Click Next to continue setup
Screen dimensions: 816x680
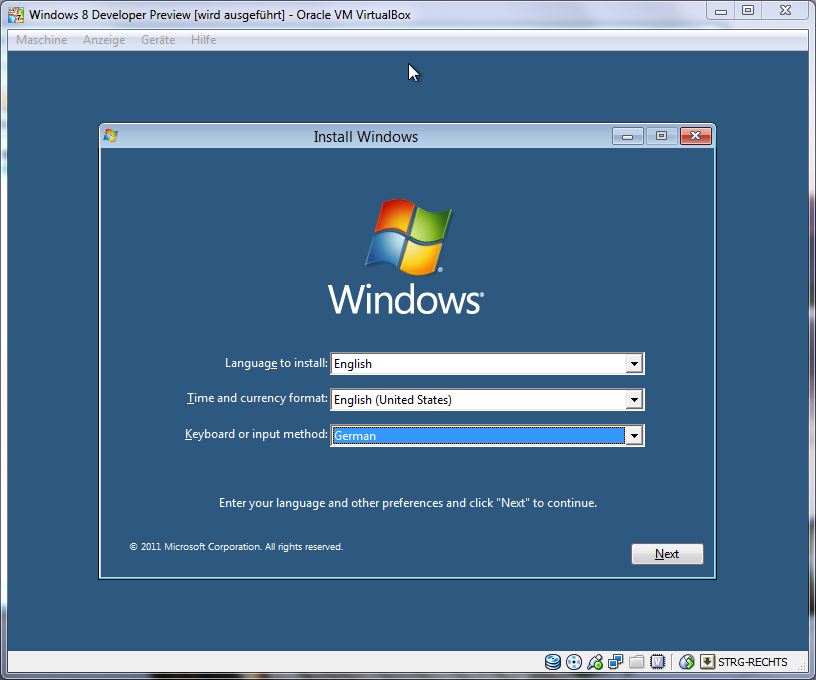pos(667,554)
